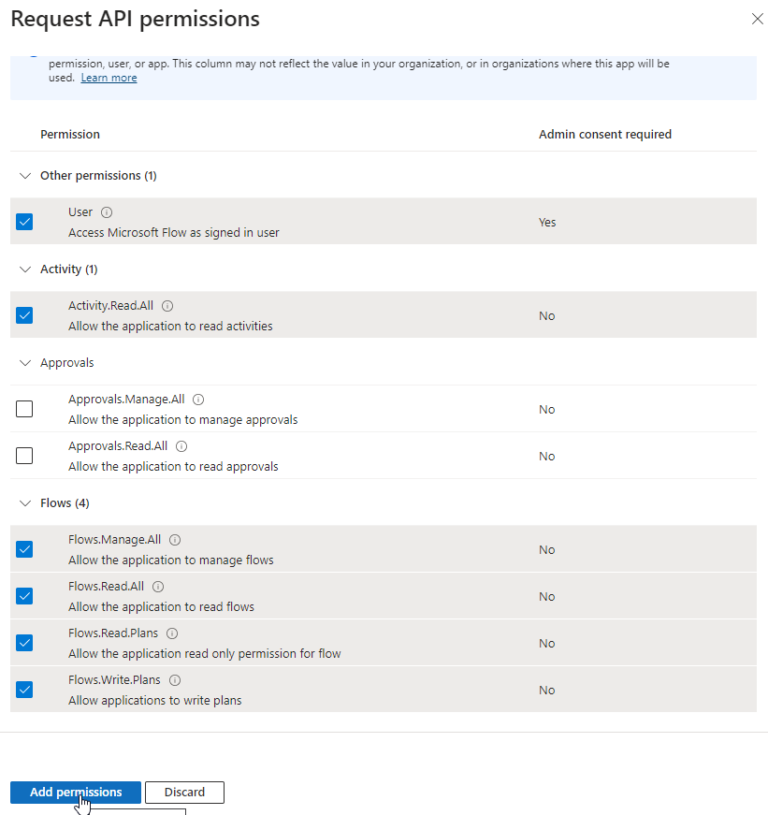
Task: Collapse the Activity section
Action: [24, 268]
